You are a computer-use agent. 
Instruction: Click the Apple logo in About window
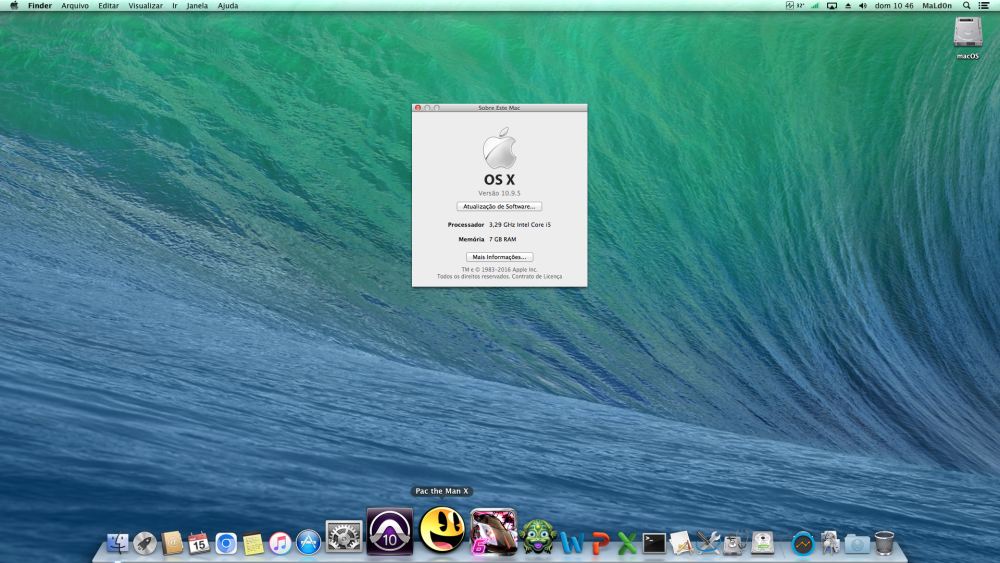point(499,148)
